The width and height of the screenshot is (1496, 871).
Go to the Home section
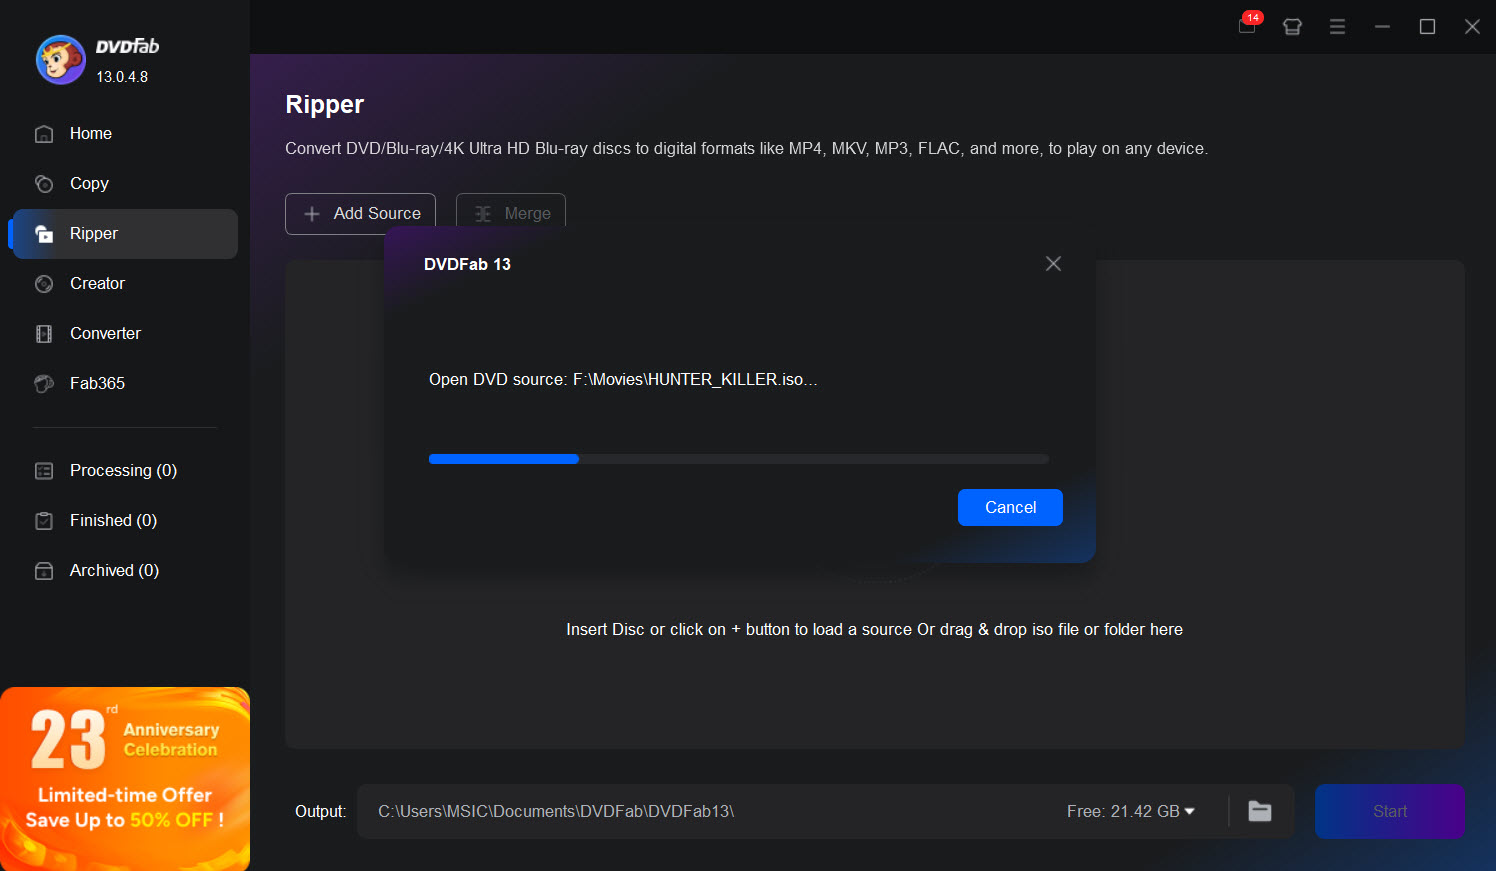pos(90,134)
